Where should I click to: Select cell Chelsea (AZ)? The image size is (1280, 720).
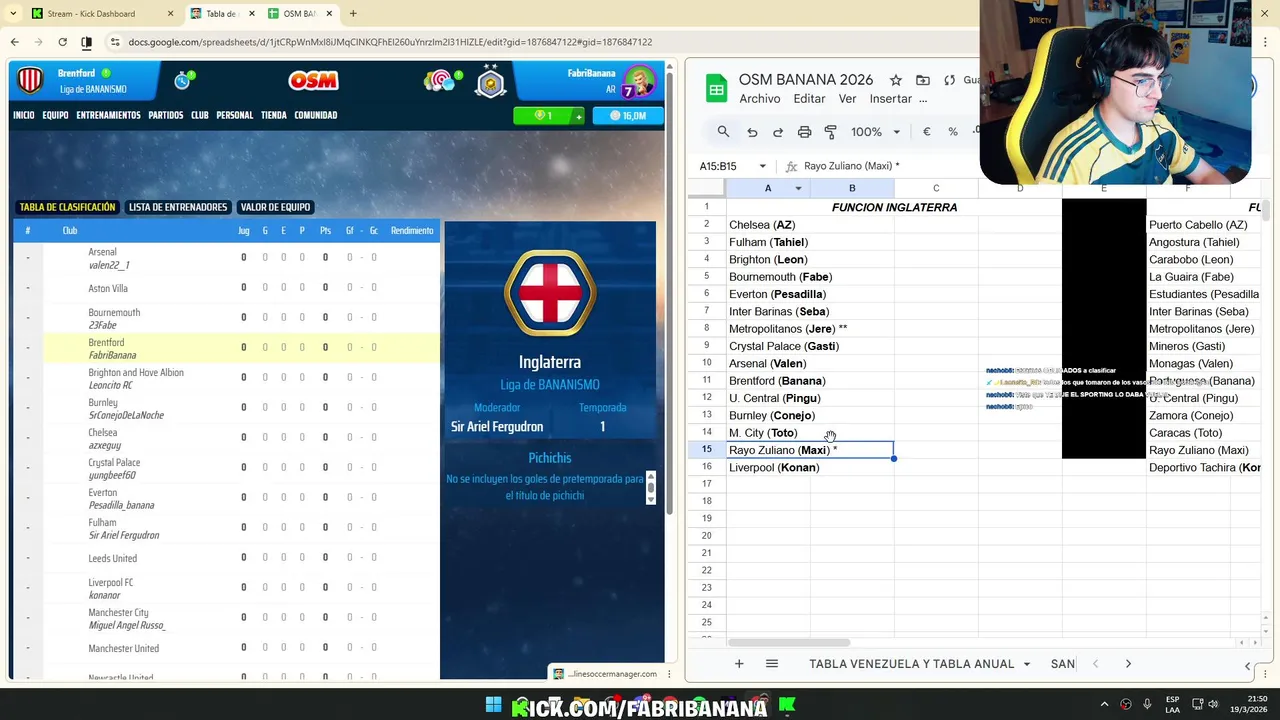point(810,225)
